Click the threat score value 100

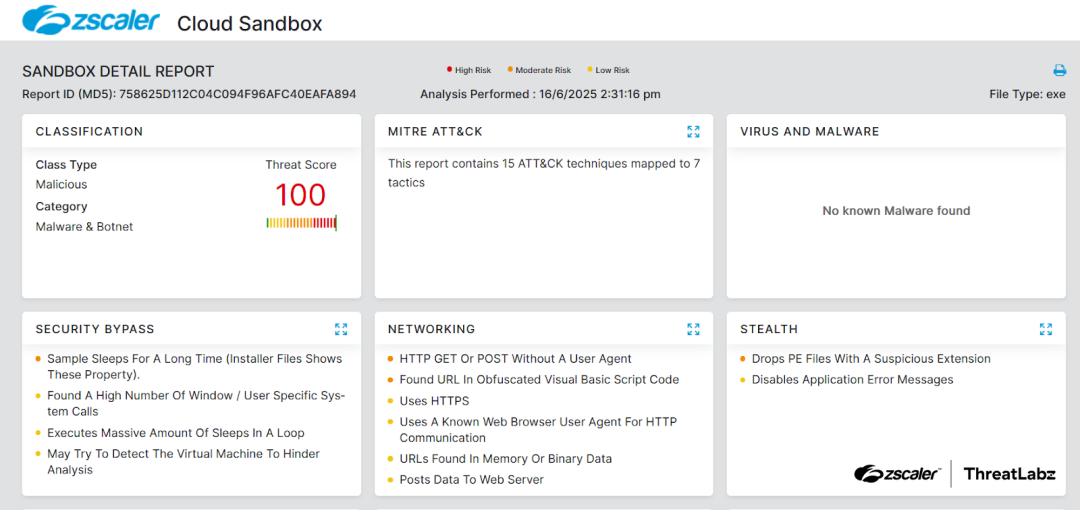[x=300, y=195]
